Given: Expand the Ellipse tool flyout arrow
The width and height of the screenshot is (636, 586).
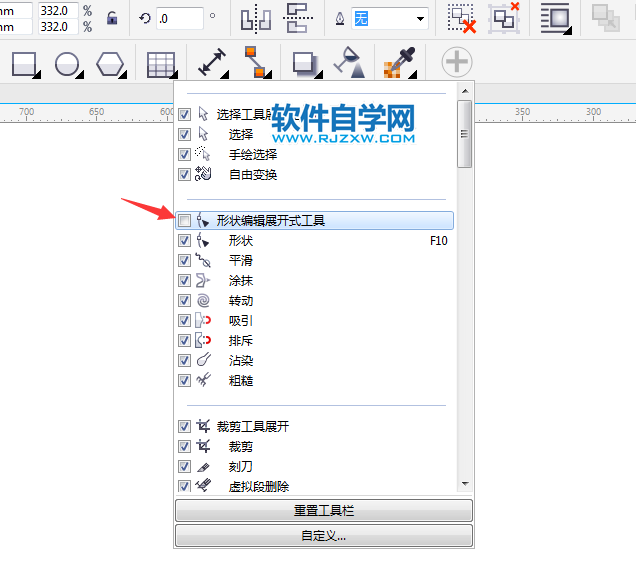Looking at the screenshot, I should 80,74.
